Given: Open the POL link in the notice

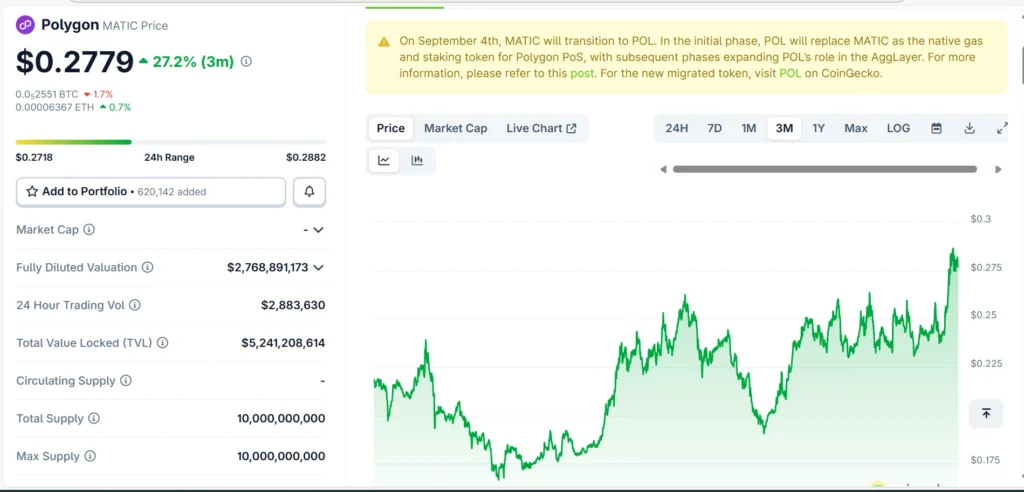Looking at the screenshot, I should [790, 73].
